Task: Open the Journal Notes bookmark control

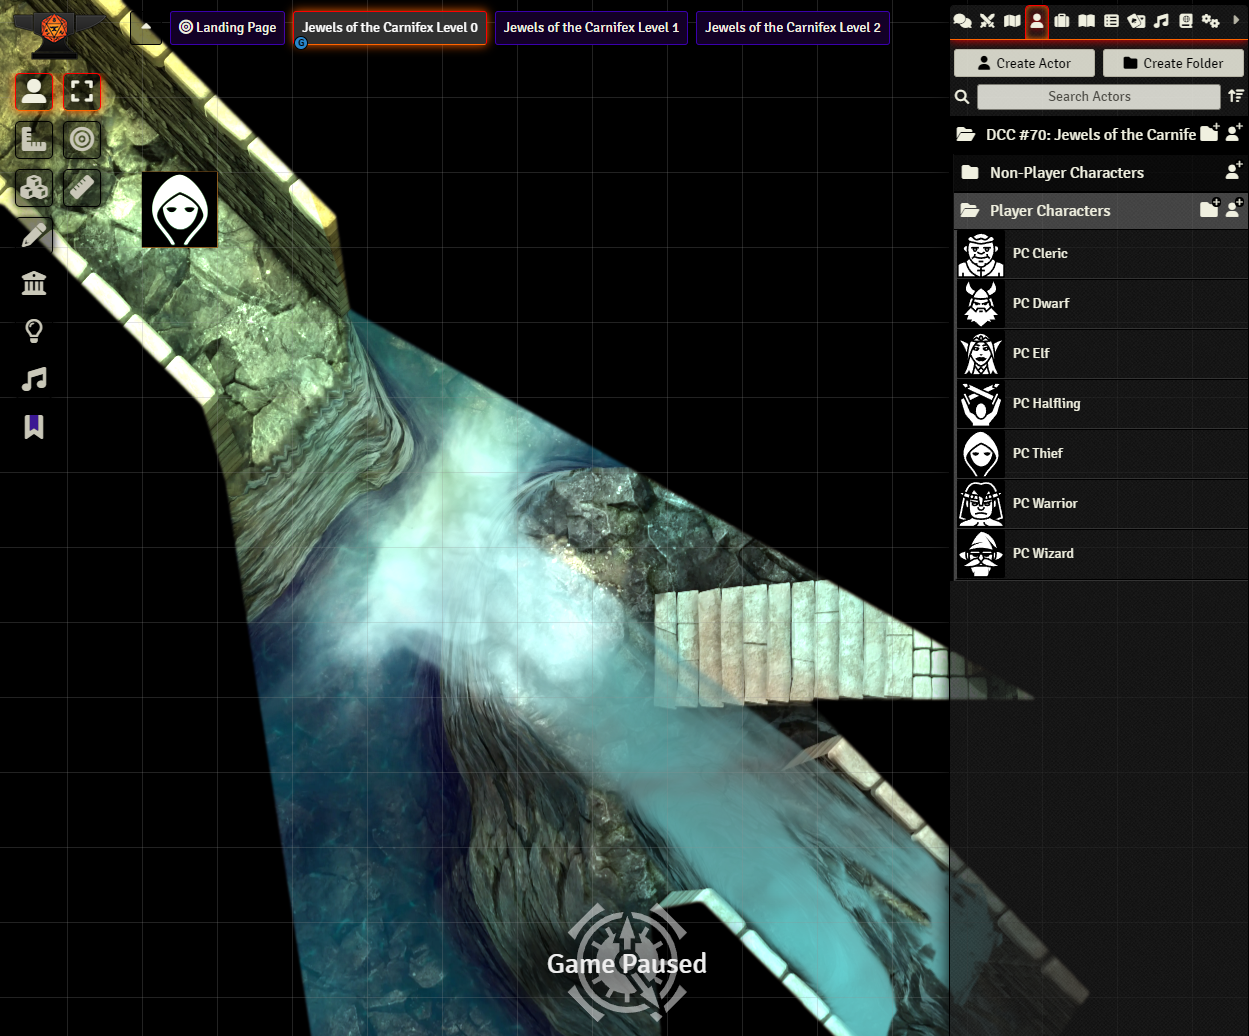Action: pyautogui.click(x=34, y=428)
